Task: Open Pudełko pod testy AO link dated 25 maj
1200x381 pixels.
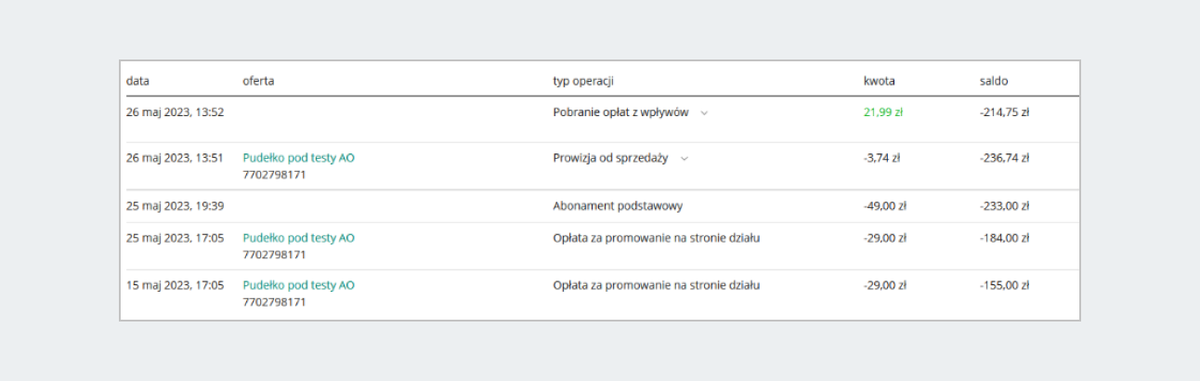Action: [298, 238]
